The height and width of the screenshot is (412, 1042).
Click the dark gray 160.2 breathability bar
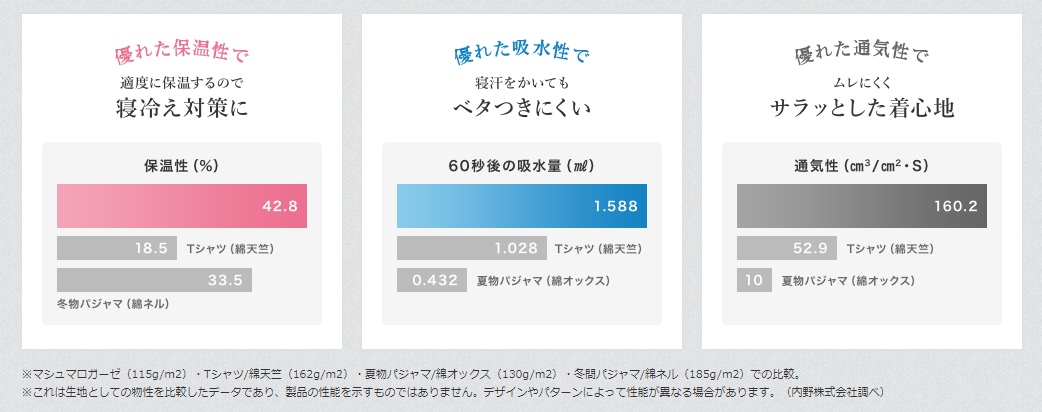(x=861, y=206)
